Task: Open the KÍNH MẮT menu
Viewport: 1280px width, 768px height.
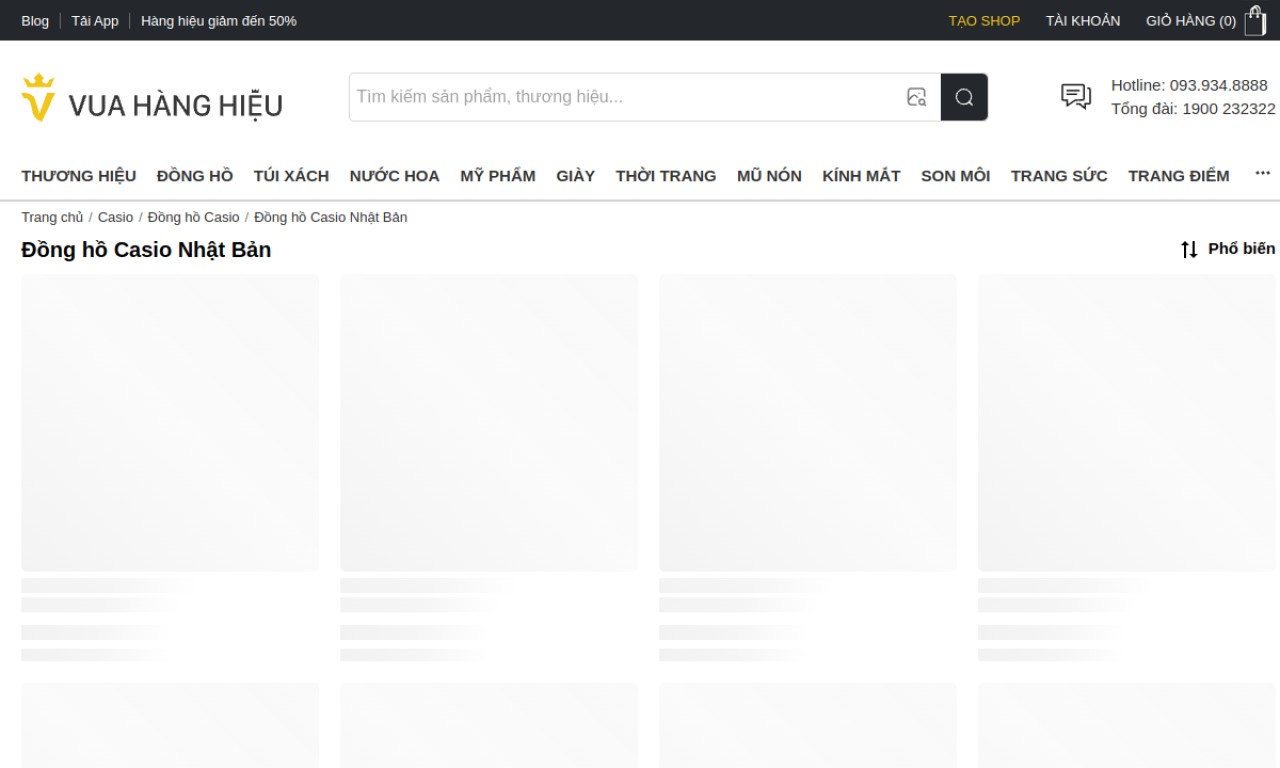Action: click(x=861, y=176)
